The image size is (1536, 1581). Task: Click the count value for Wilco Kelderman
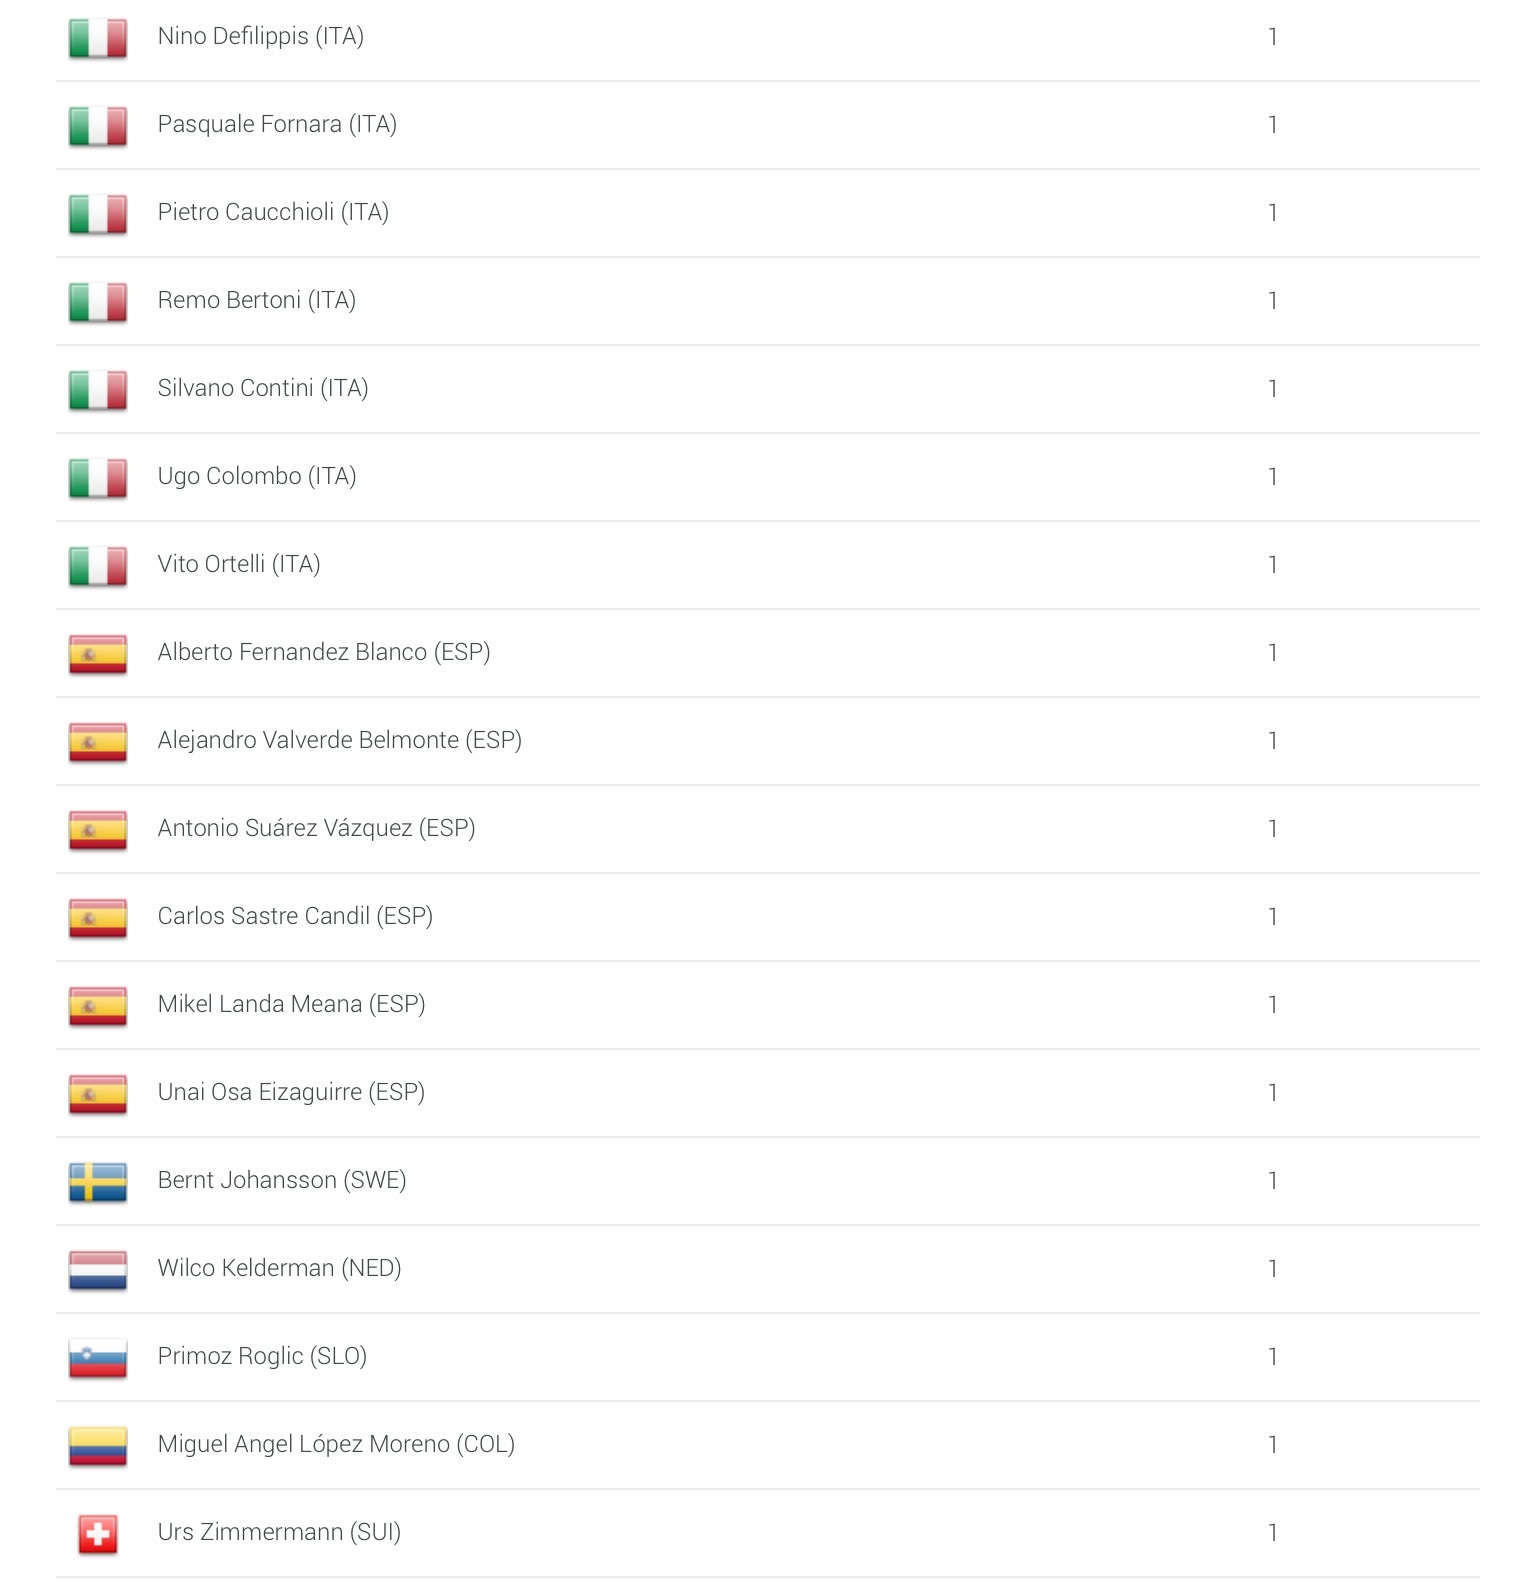click(x=1272, y=1269)
